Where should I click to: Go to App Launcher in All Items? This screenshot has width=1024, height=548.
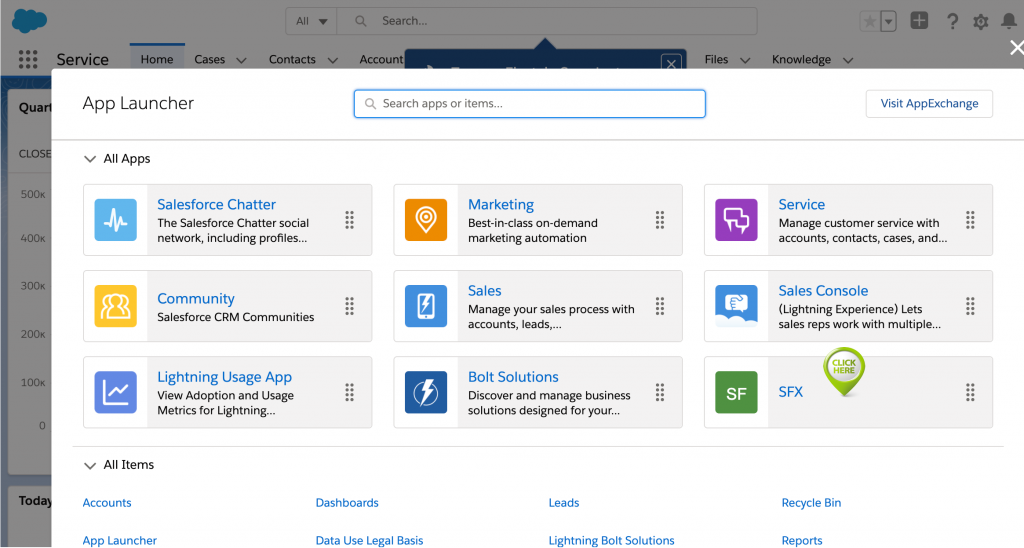point(120,541)
